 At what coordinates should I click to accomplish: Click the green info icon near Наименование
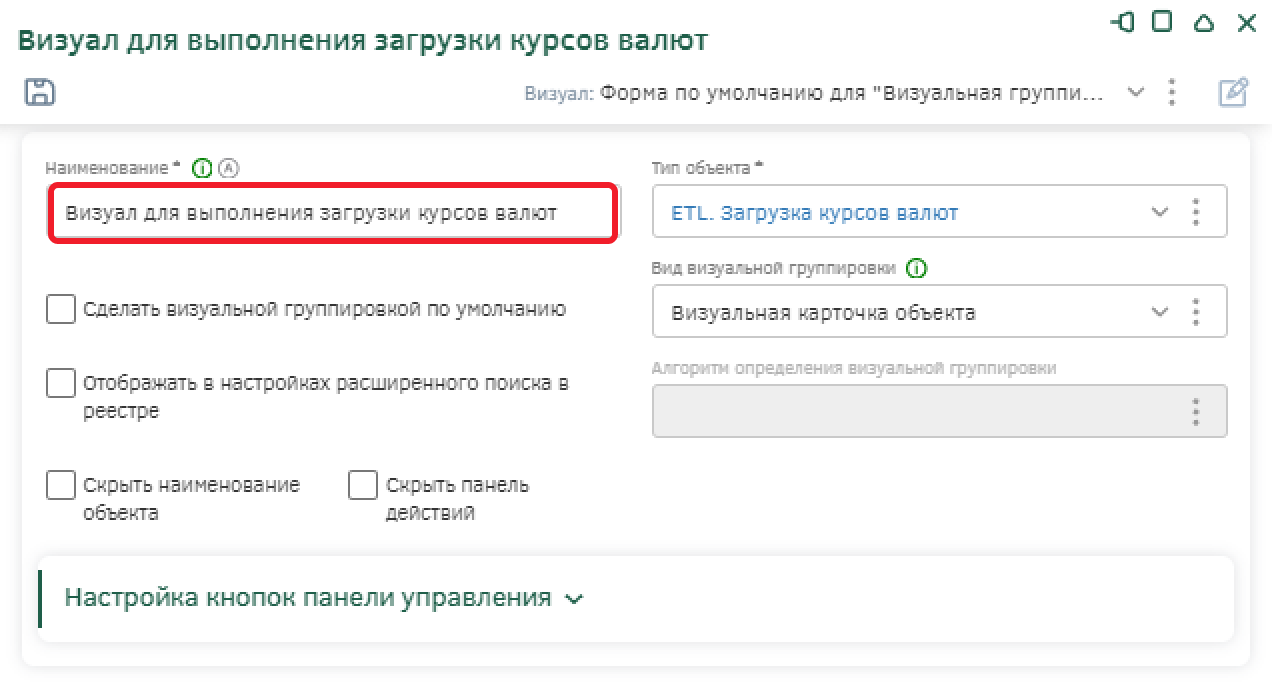(x=203, y=168)
